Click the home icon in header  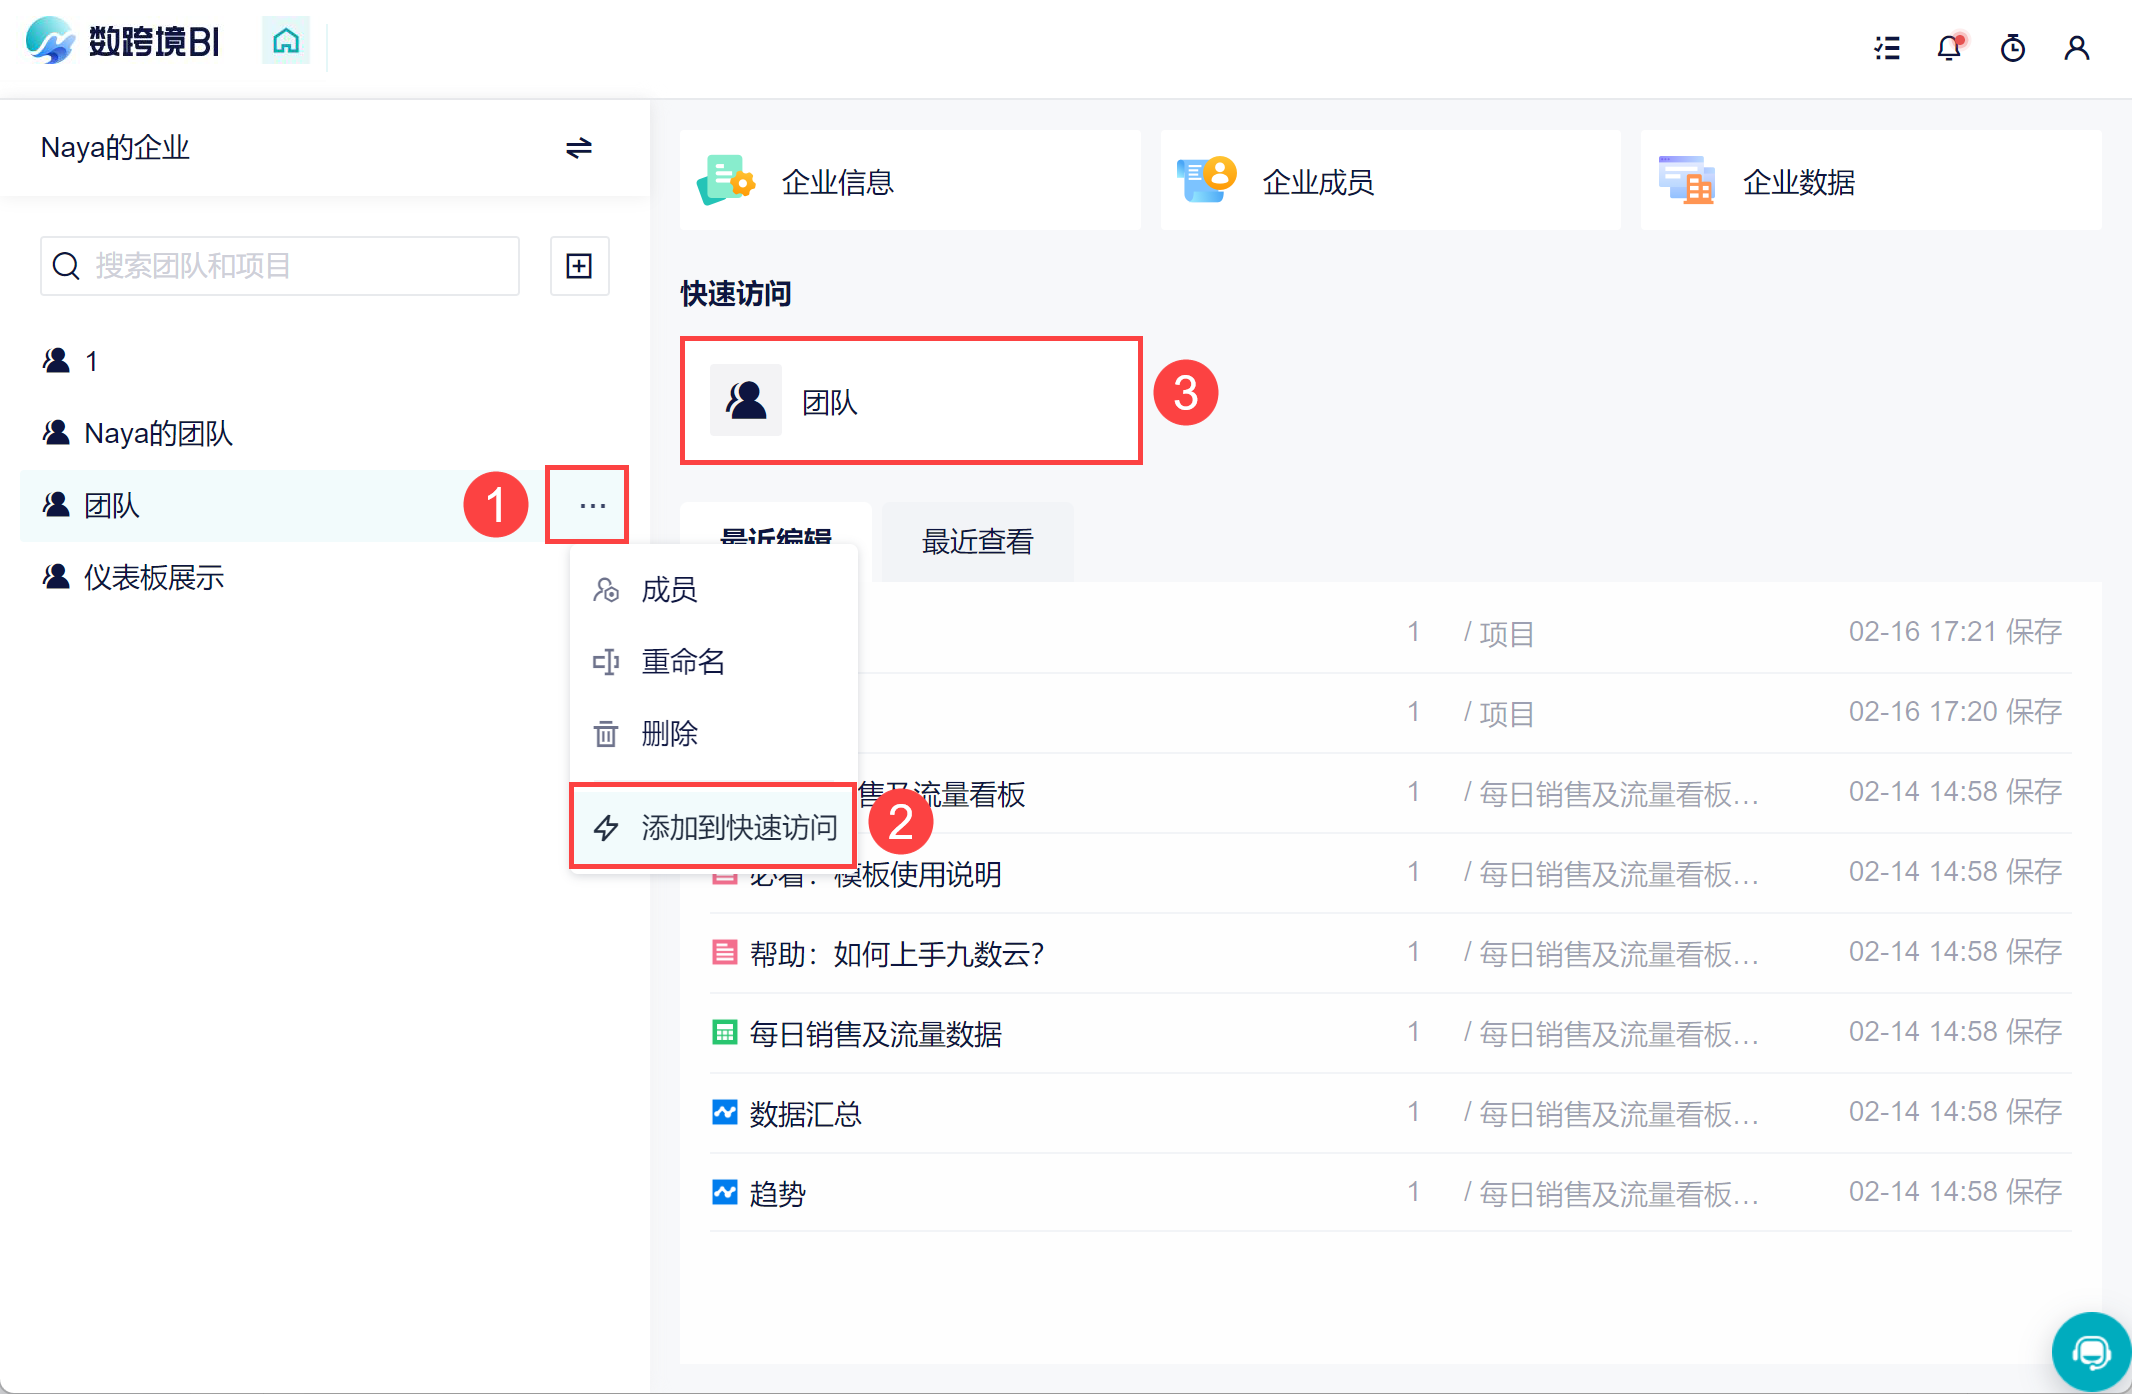point(286,41)
